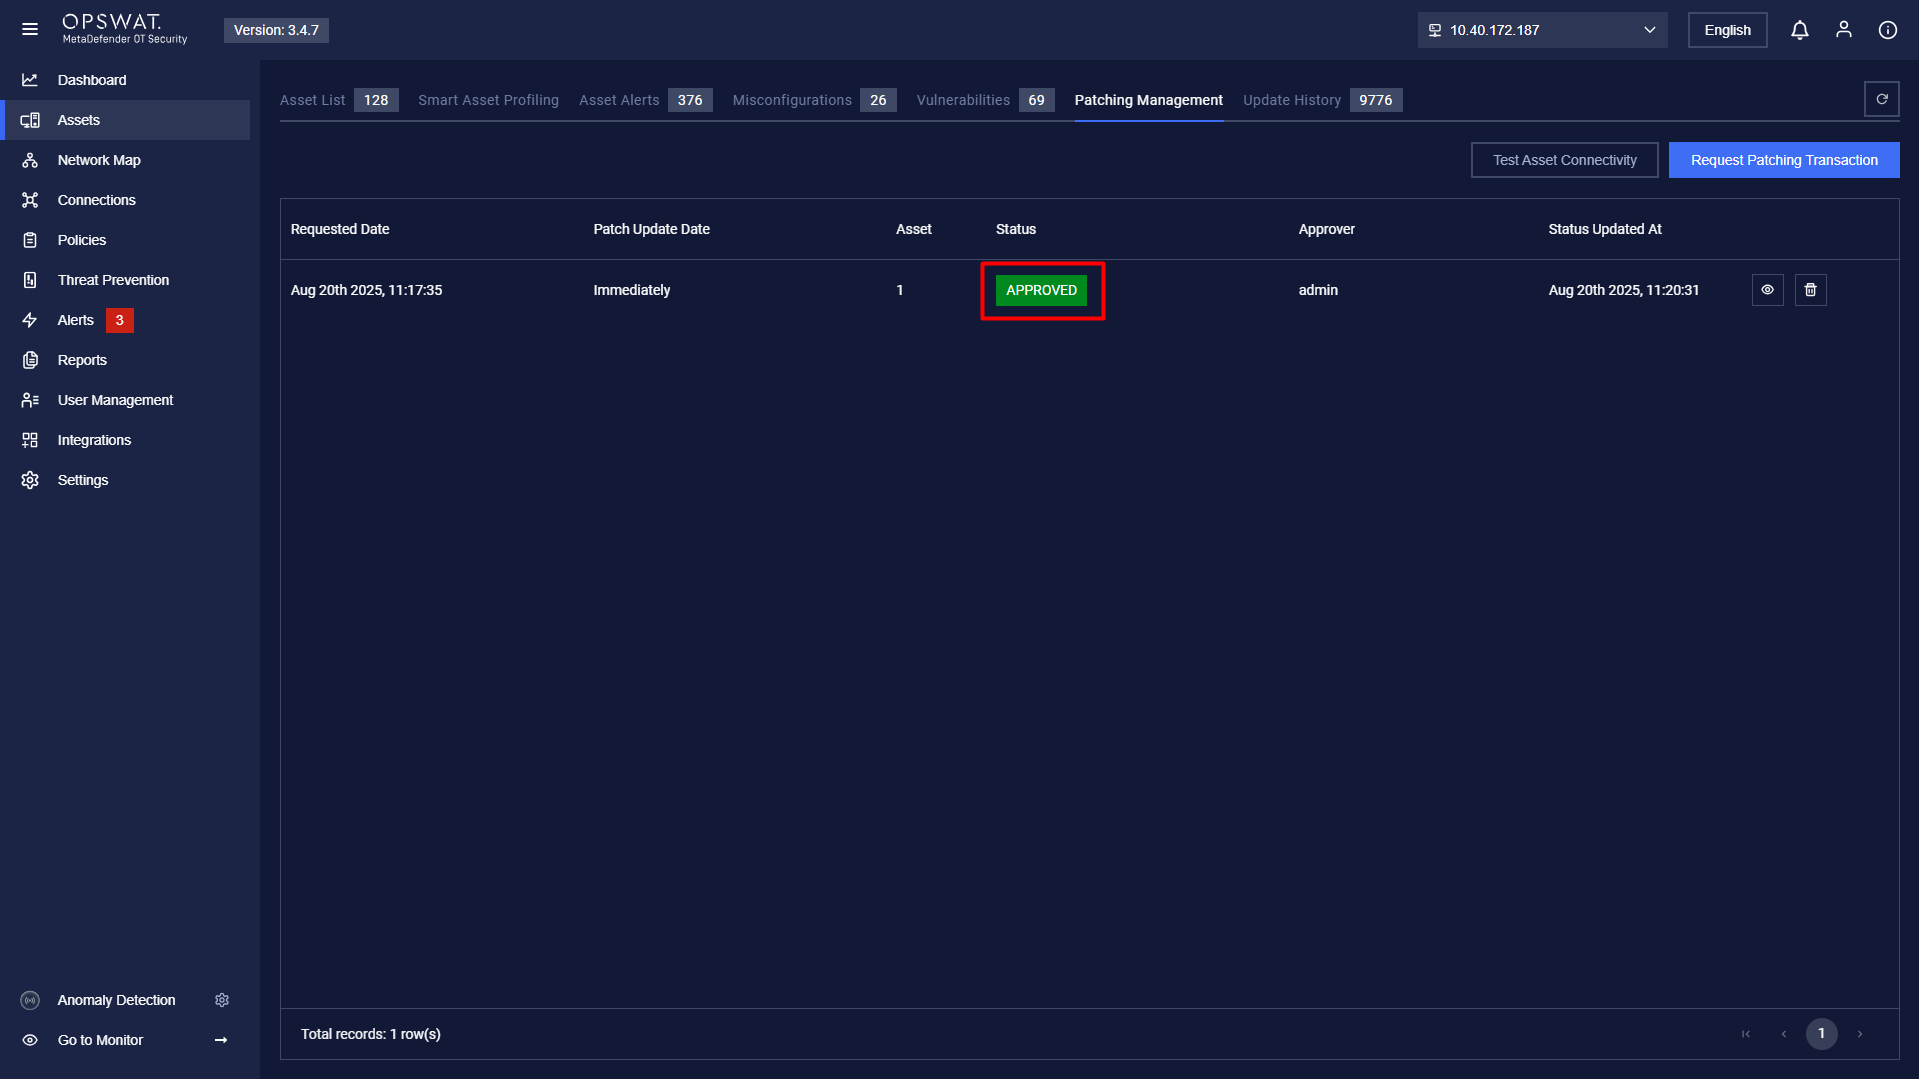
Task: Open the hamburger menu icon
Action: [x=30, y=30]
